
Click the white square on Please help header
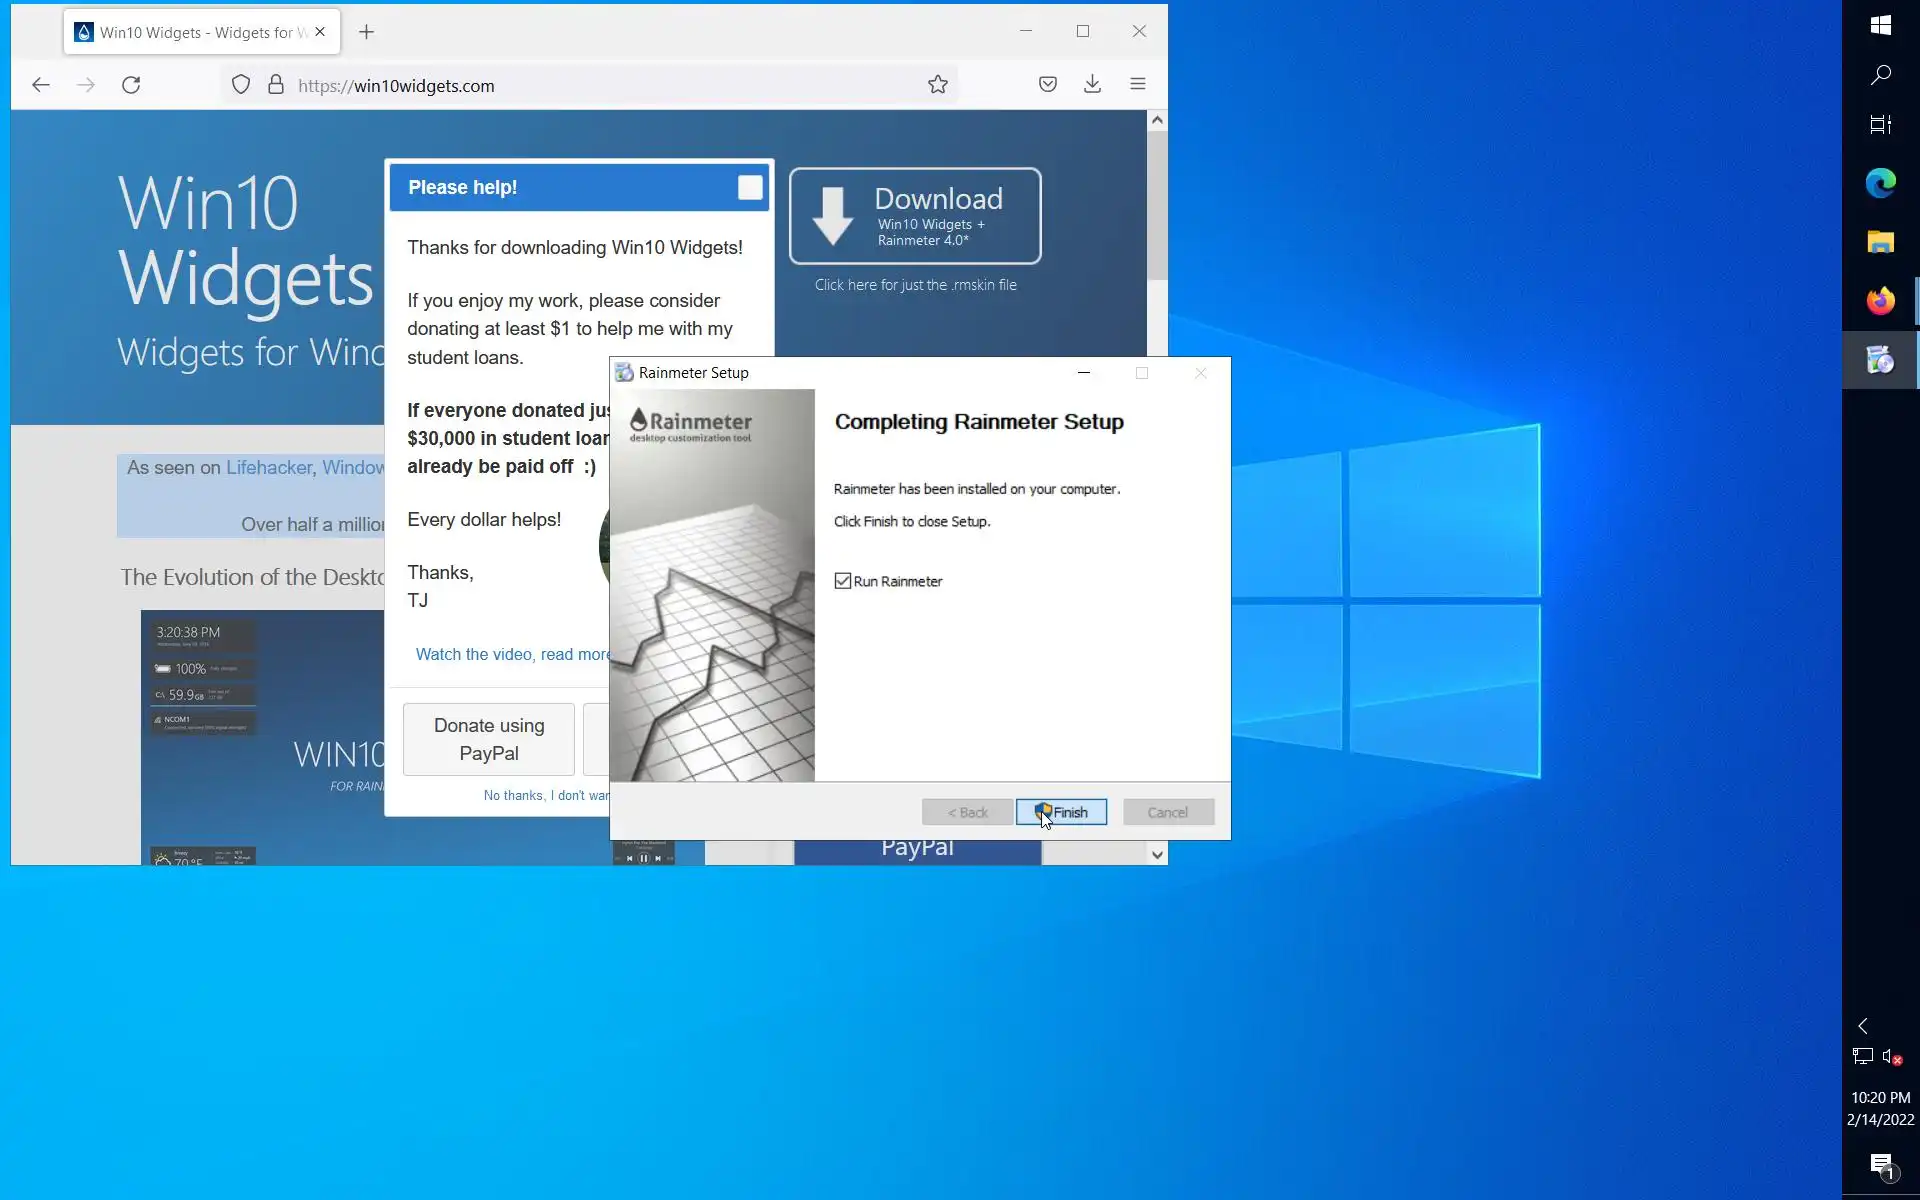pos(750,187)
